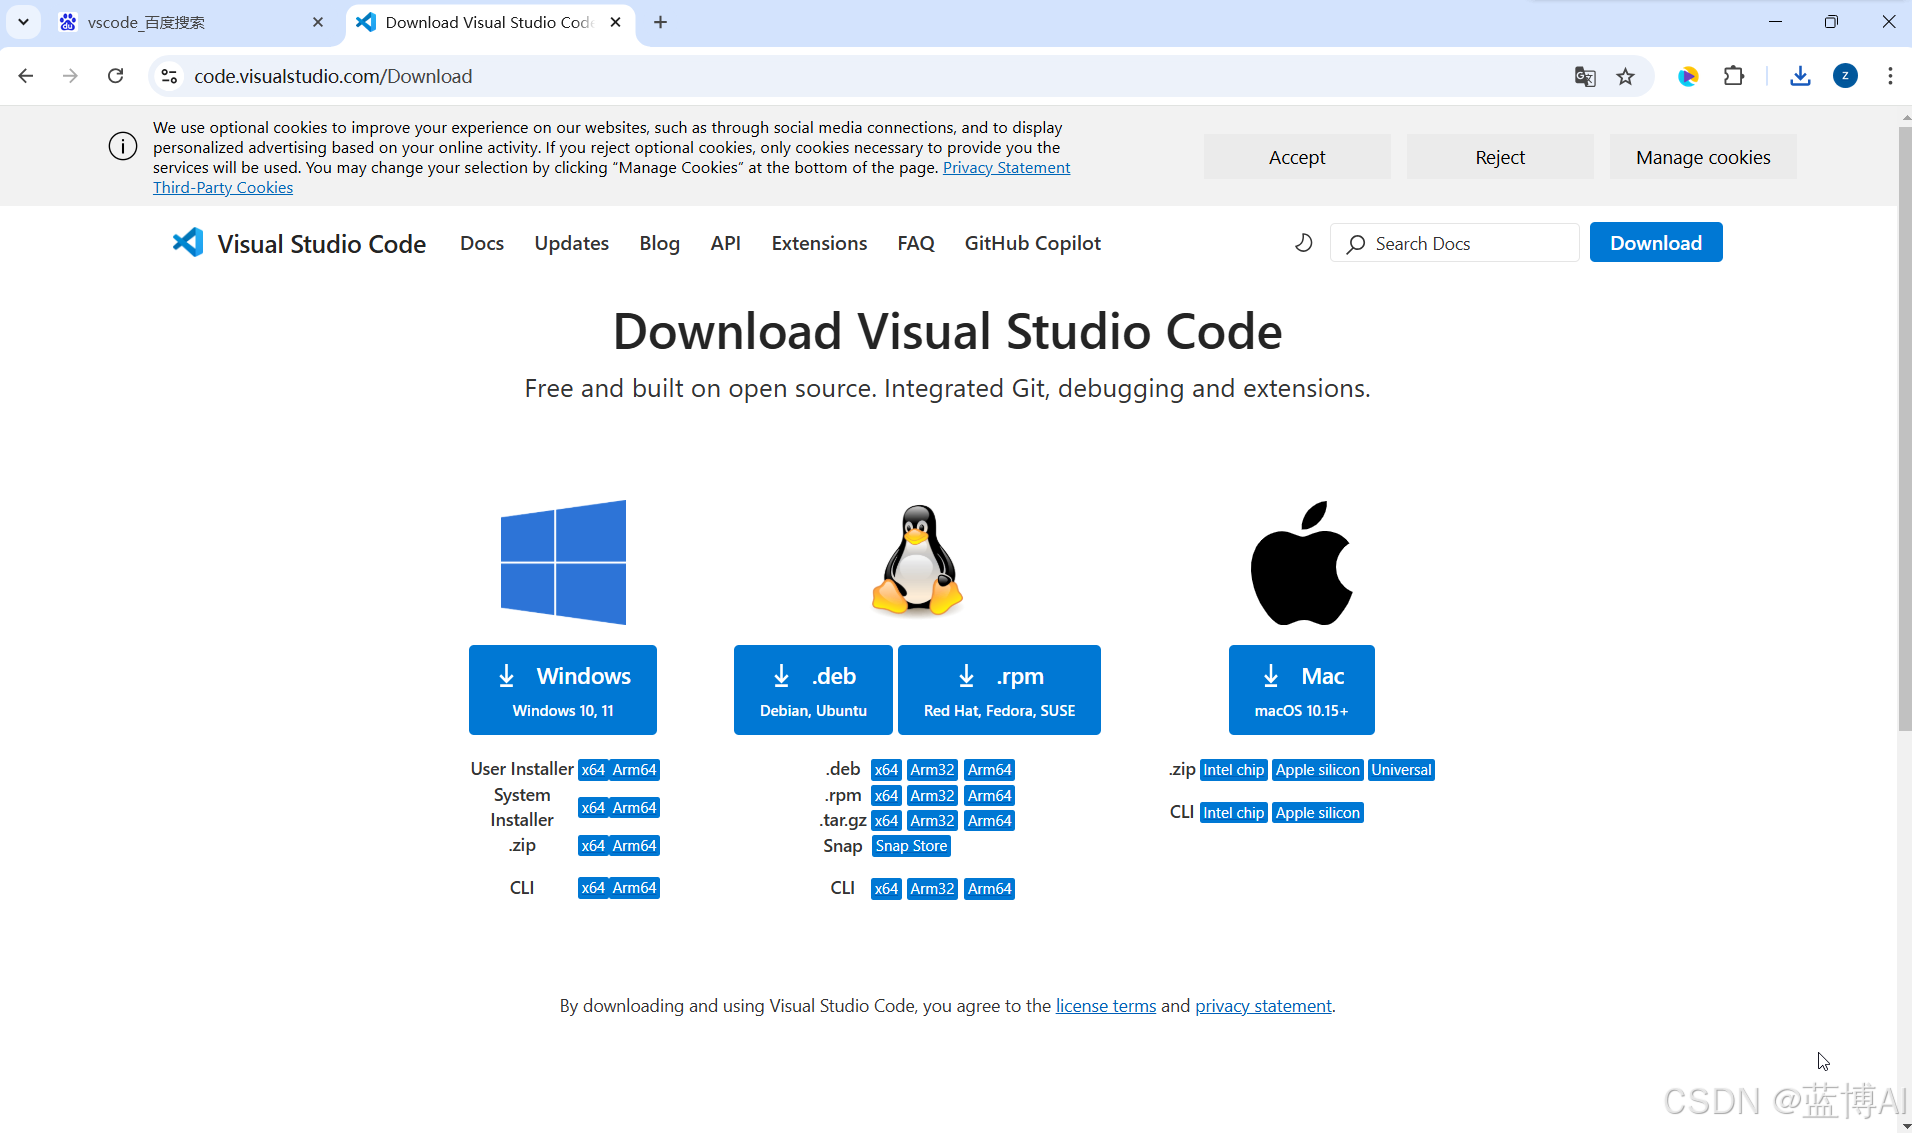Click the translate page icon
This screenshot has width=1912, height=1133.
(x=1585, y=76)
